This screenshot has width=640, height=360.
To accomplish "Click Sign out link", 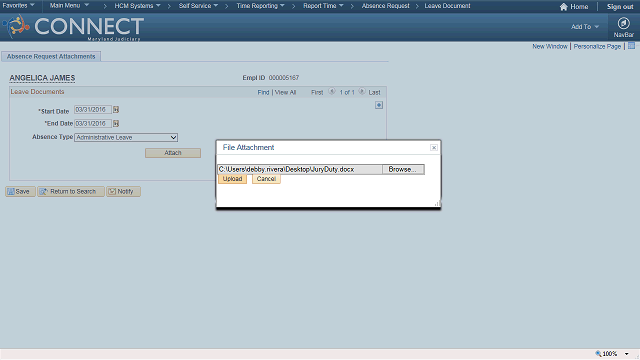I will pyautogui.click(x=620, y=7).
